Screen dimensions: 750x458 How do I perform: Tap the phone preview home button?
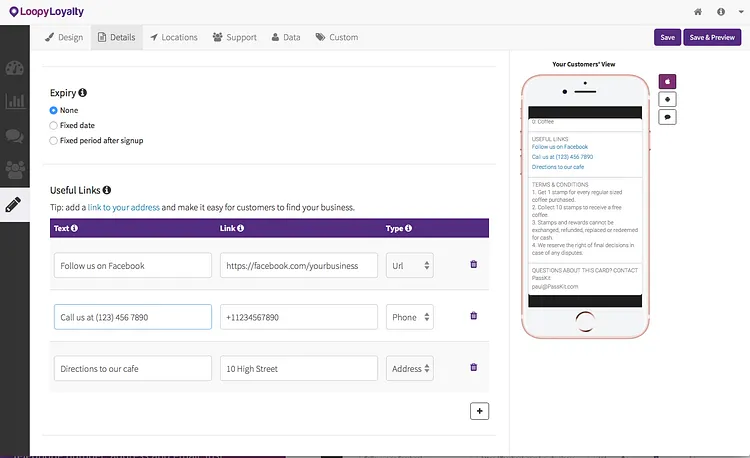pos(585,321)
